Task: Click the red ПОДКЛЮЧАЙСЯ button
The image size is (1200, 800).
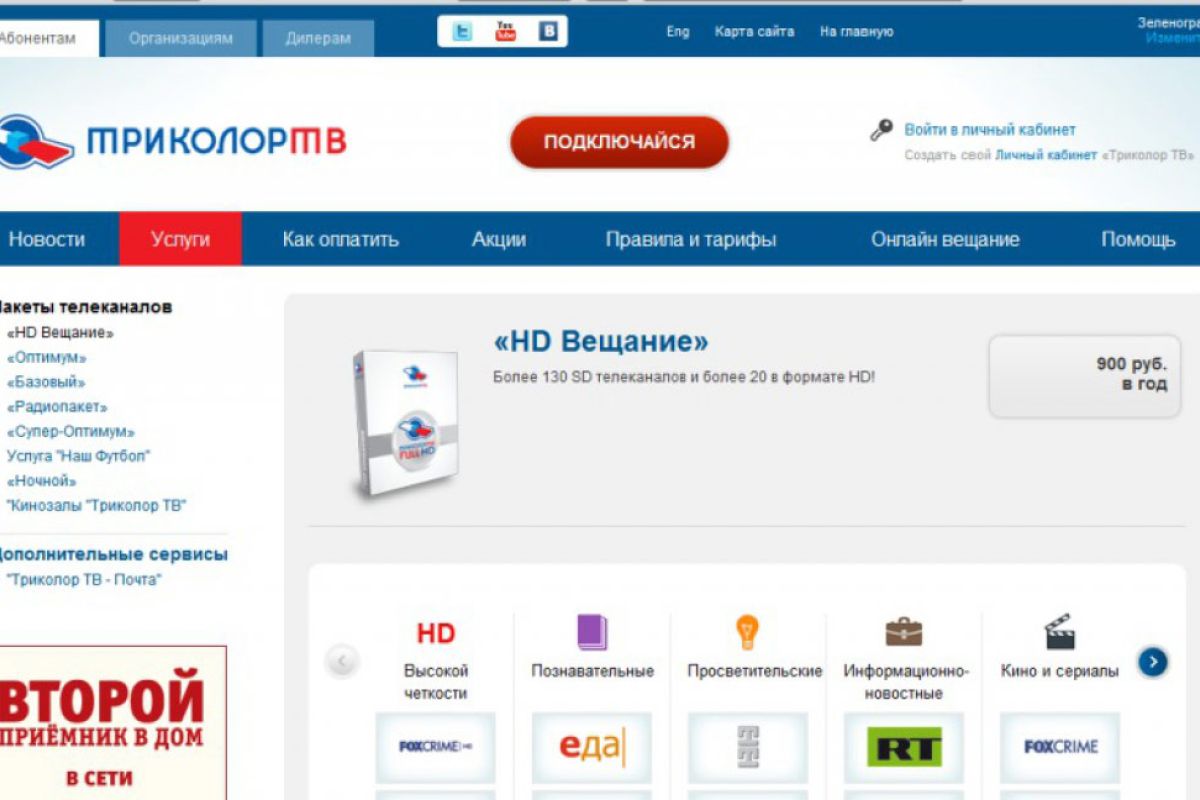Action: click(x=619, y=142)
